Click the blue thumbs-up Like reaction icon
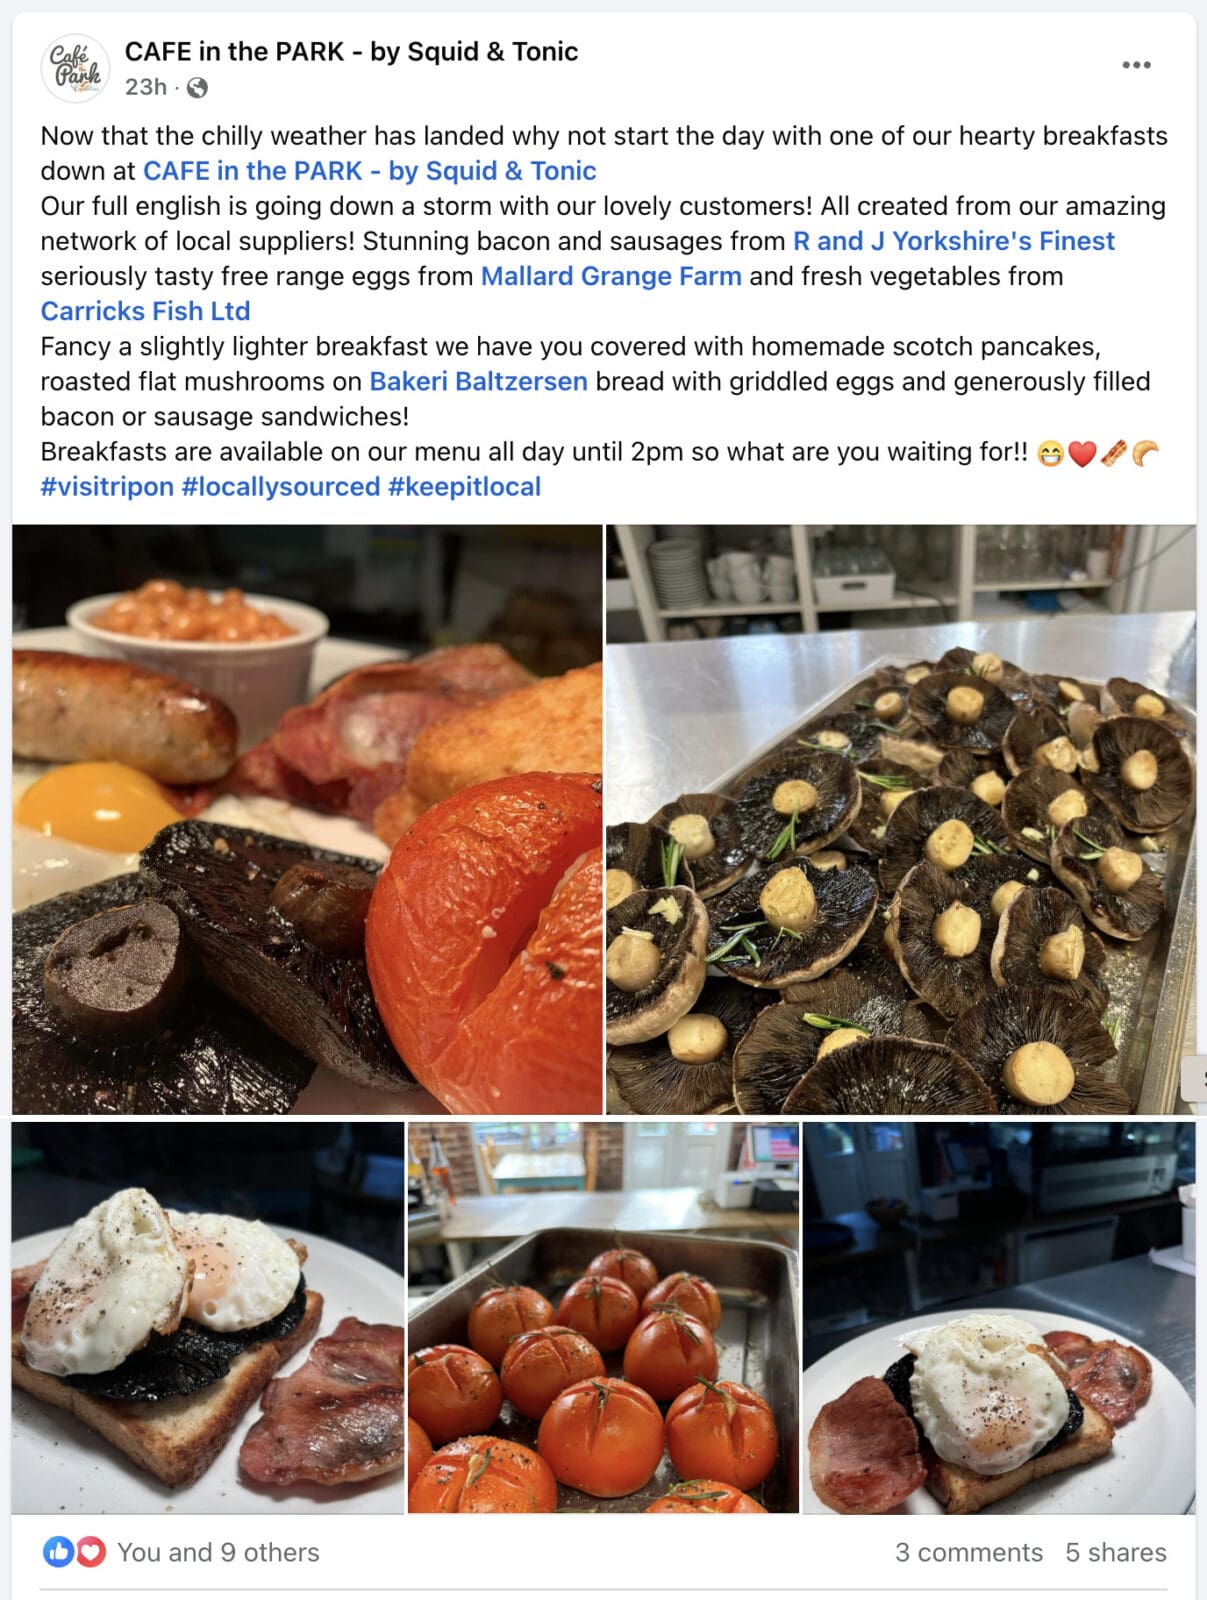 (x=57, y=1552)
